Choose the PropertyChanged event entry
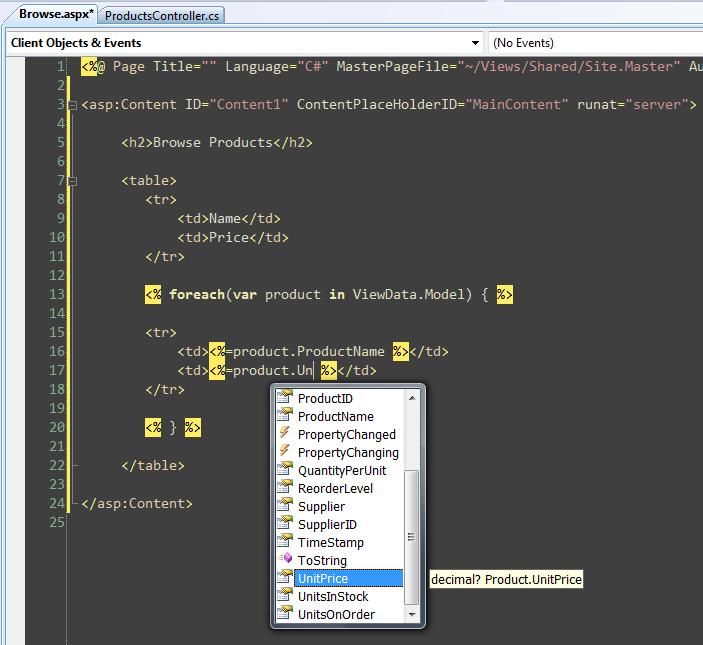 (347, 434)
